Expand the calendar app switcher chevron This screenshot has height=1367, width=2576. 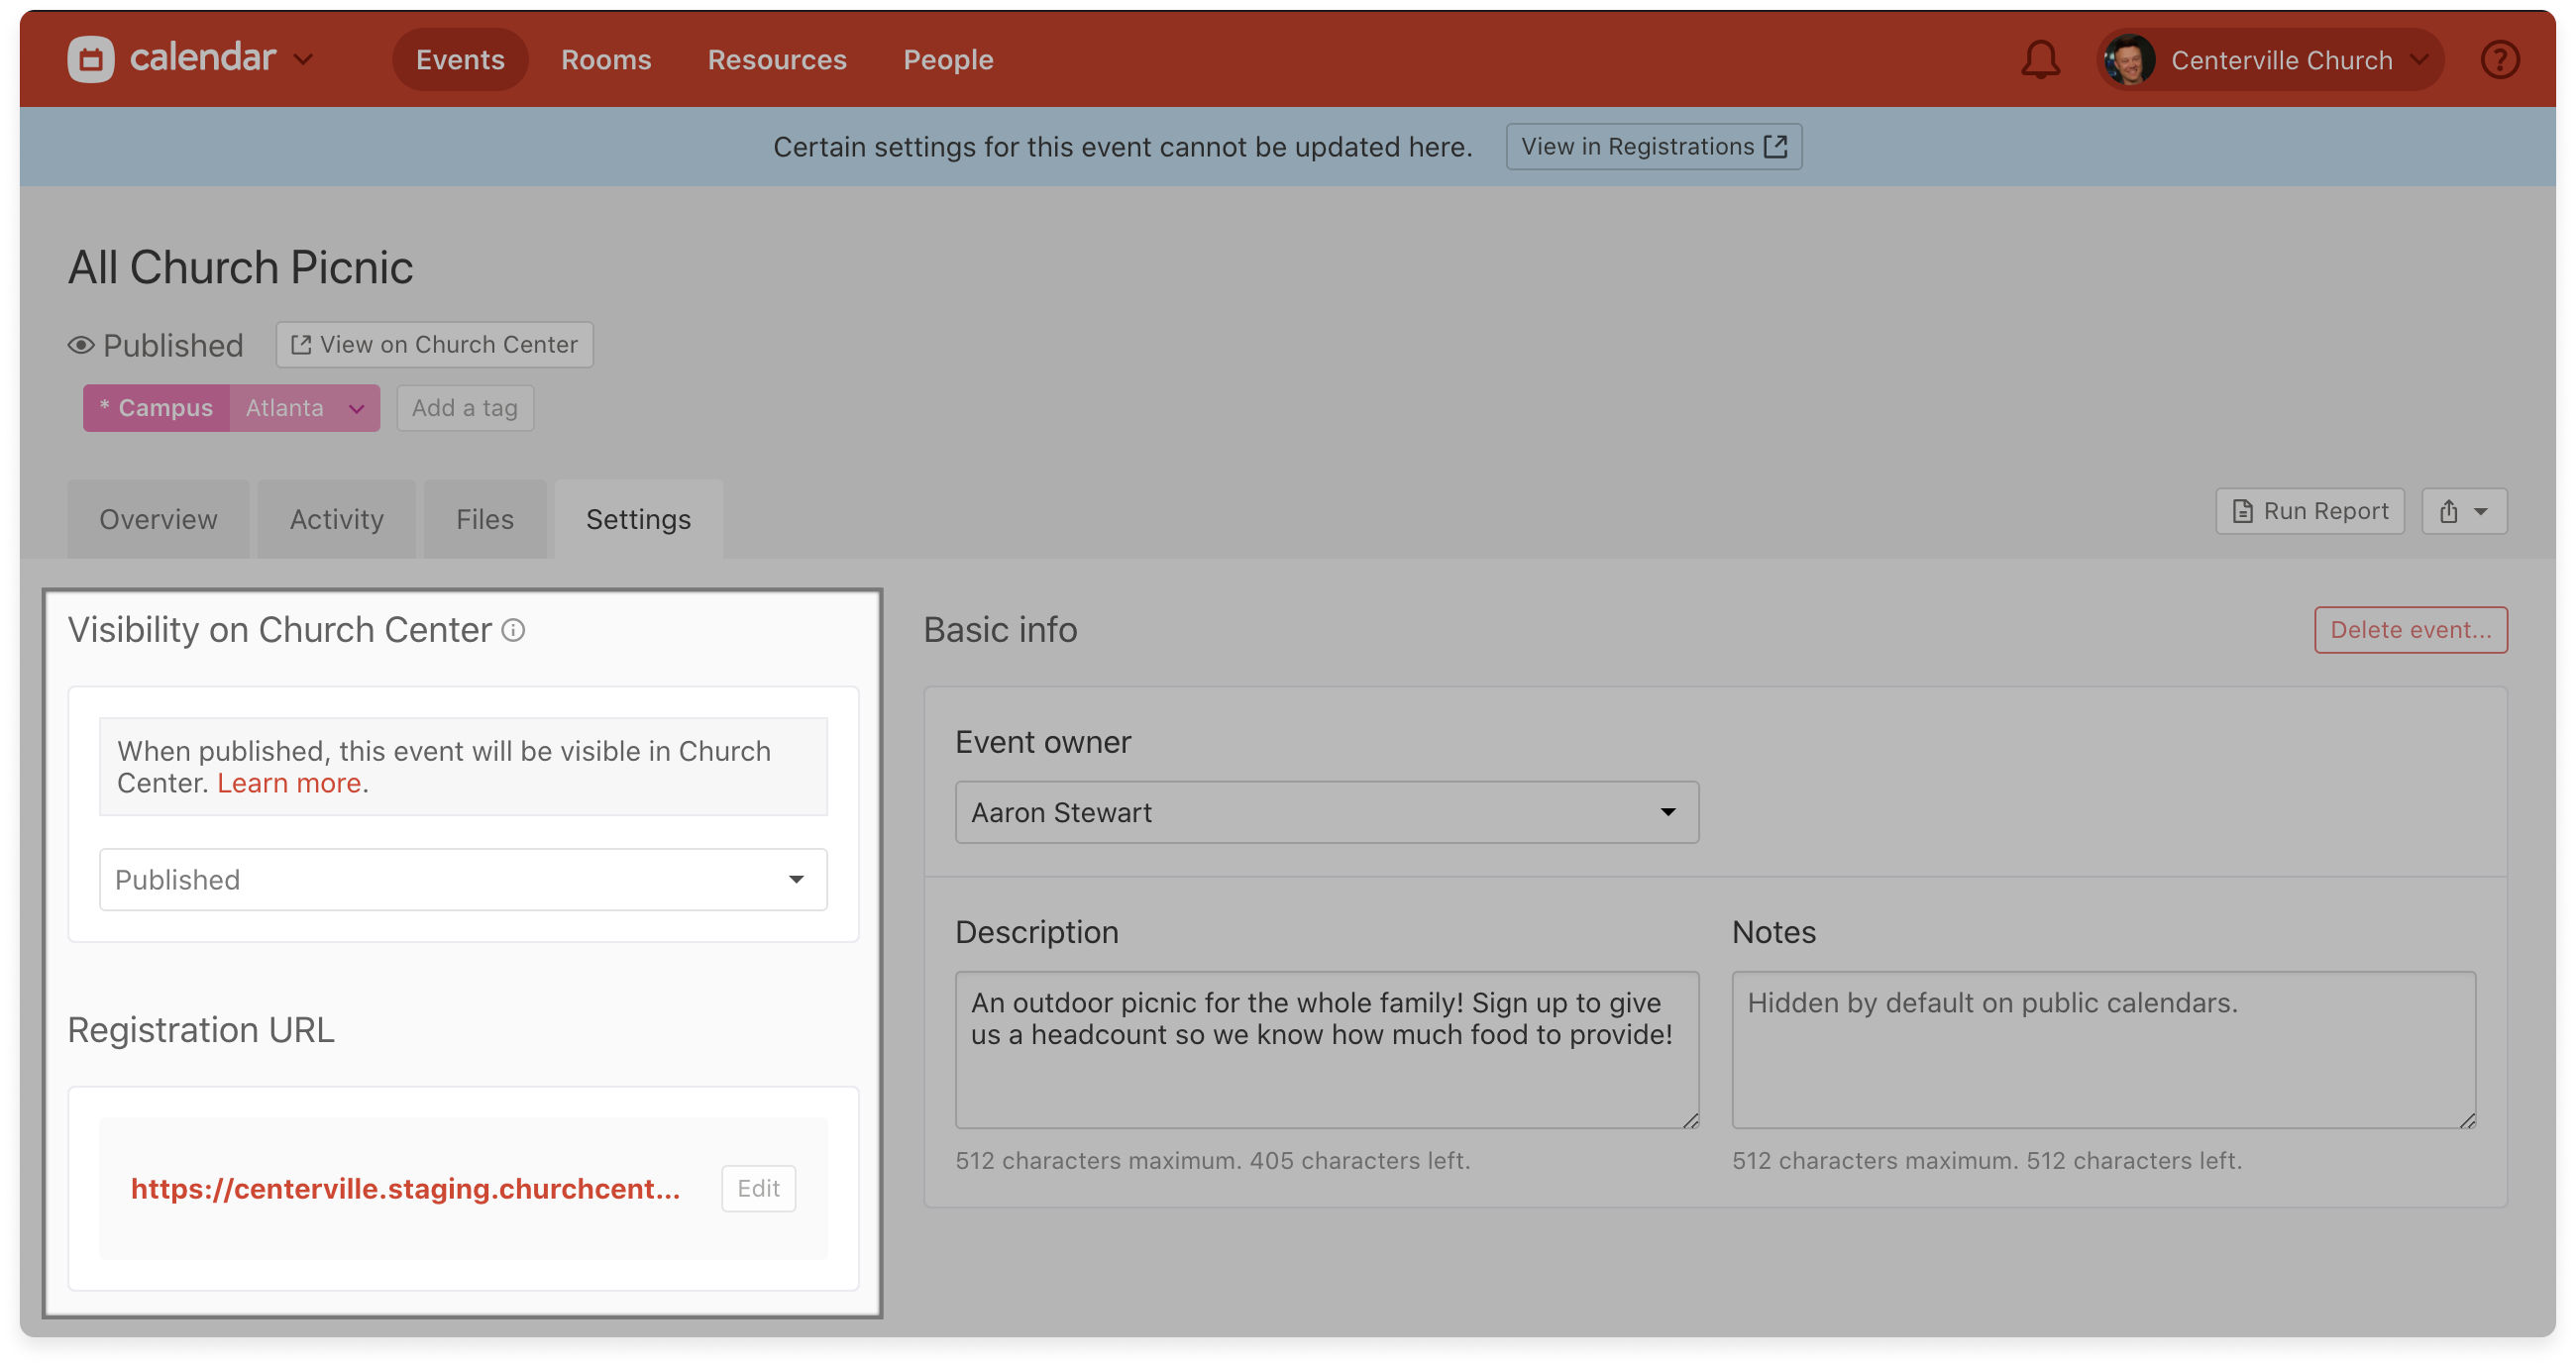pos(303,60)
